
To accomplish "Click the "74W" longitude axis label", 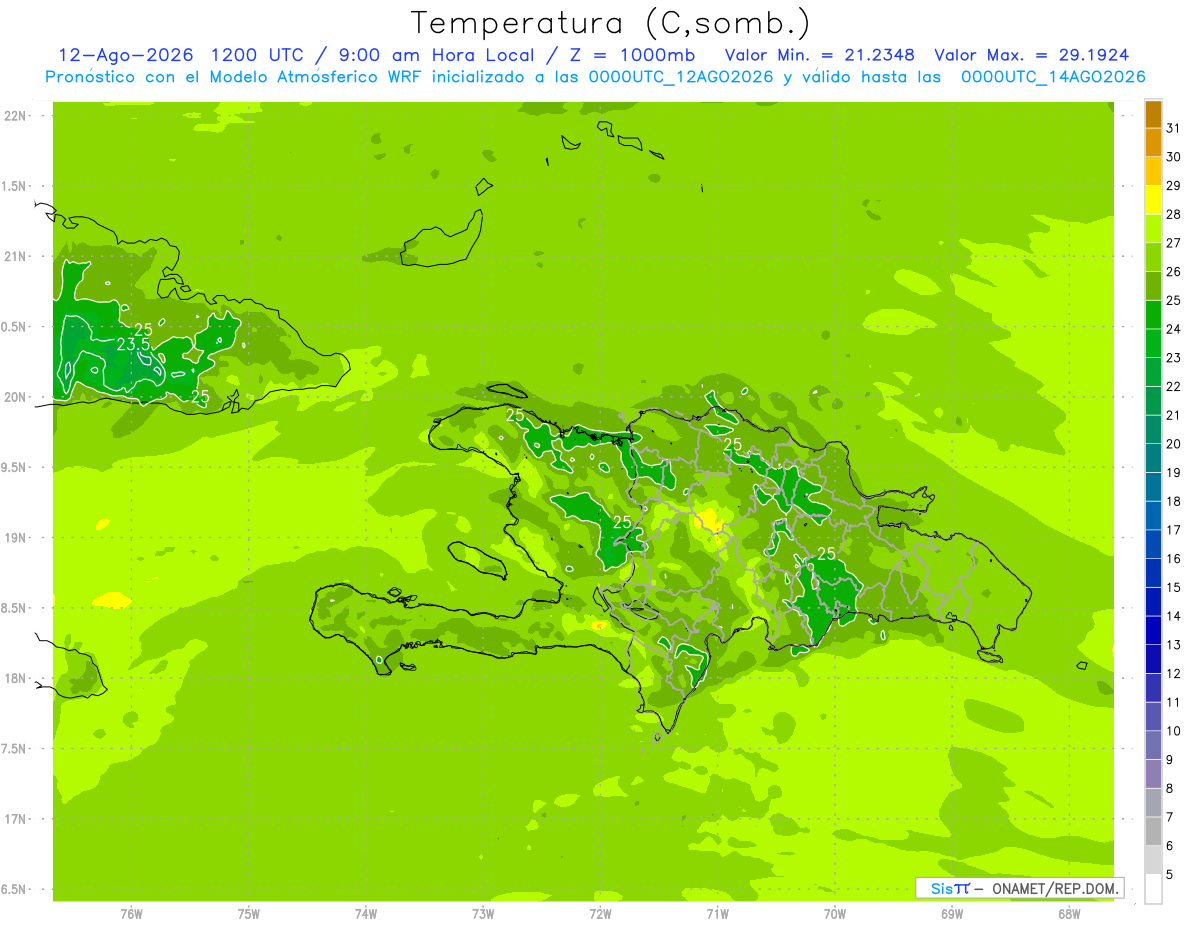I will tap(366, 914).
